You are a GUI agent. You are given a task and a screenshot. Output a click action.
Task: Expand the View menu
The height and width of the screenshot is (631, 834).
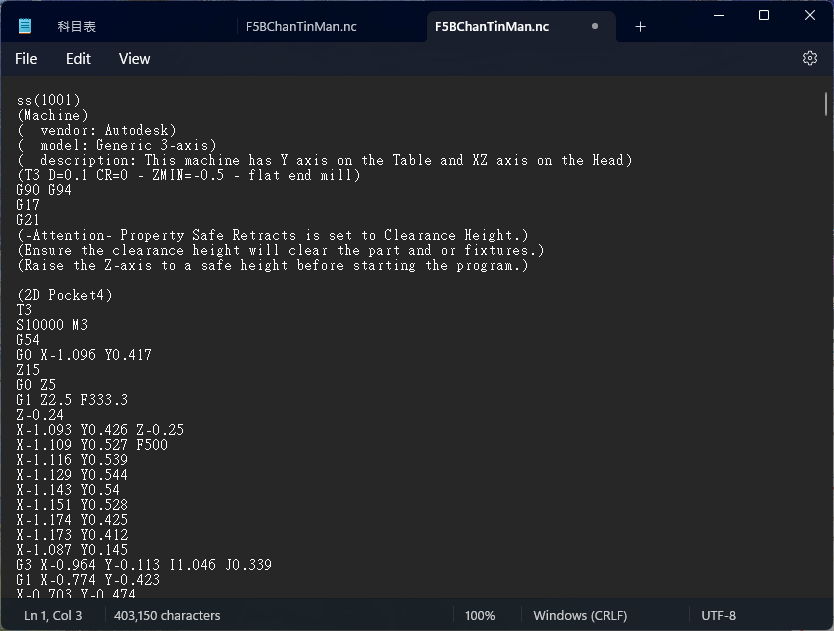pos(134,59)
